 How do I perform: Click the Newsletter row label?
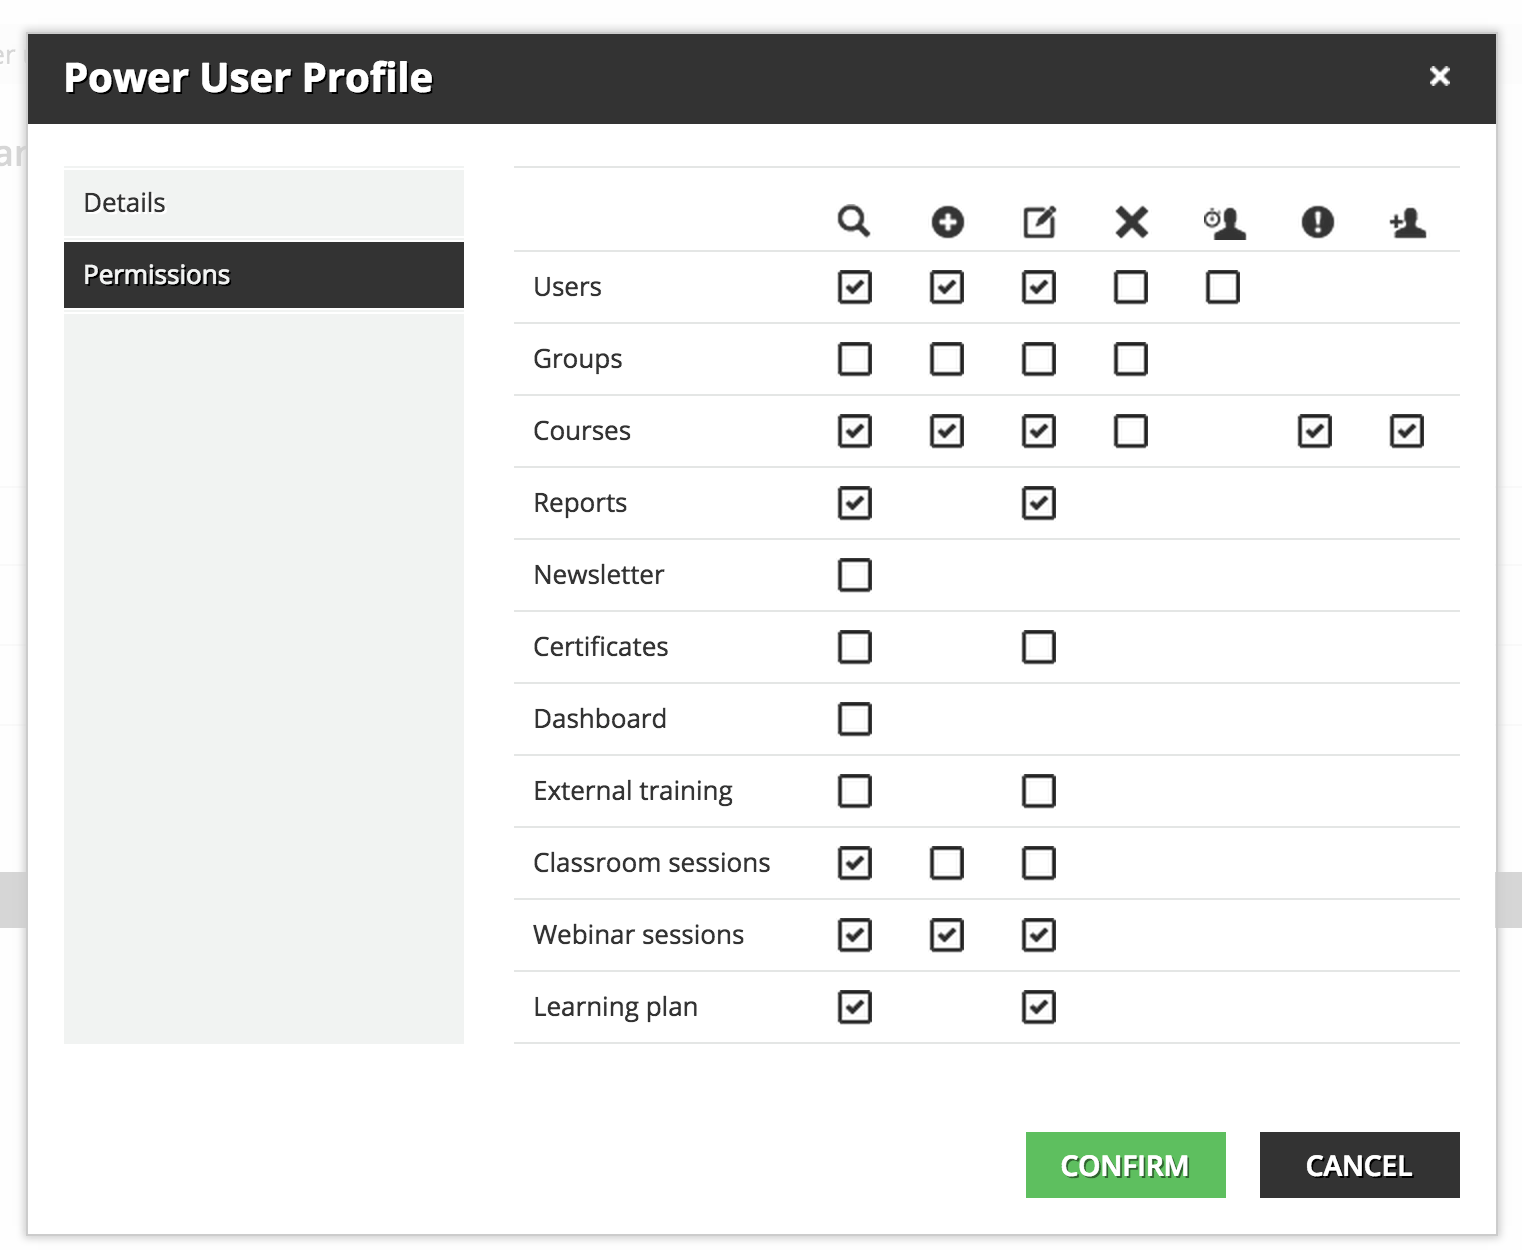[x=598, y=575]
